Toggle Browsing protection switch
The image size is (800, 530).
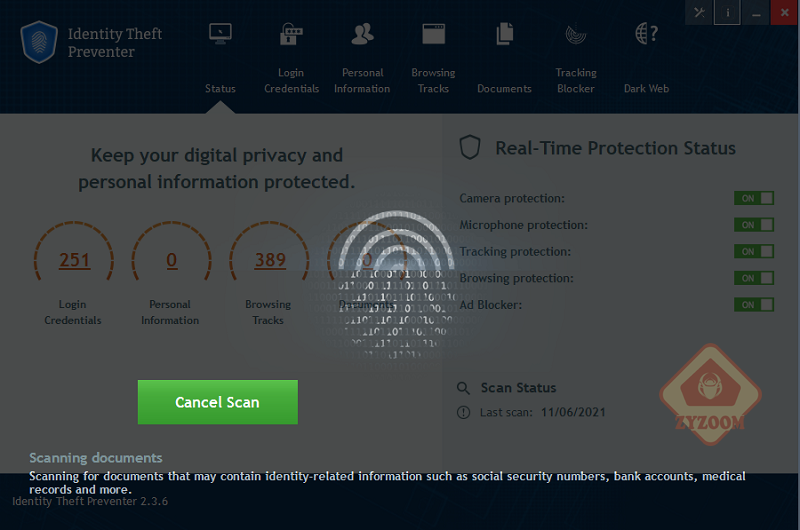pyautogui.click(x=754, y=278)
